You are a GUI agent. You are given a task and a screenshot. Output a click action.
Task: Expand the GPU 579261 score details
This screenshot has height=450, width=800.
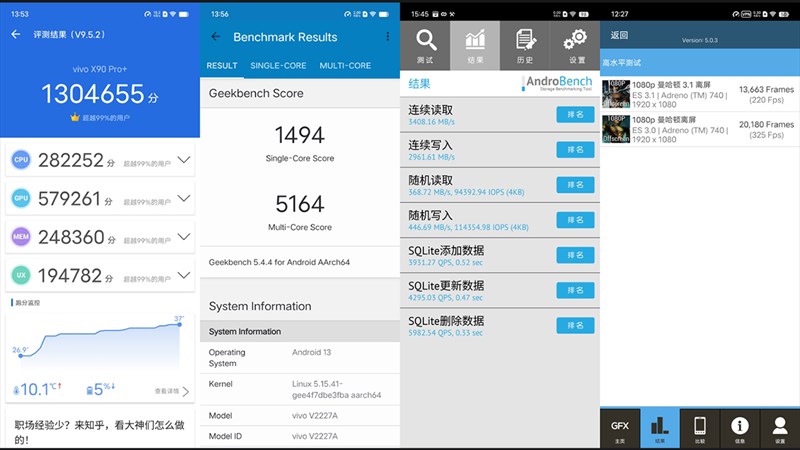pos(184,198)
